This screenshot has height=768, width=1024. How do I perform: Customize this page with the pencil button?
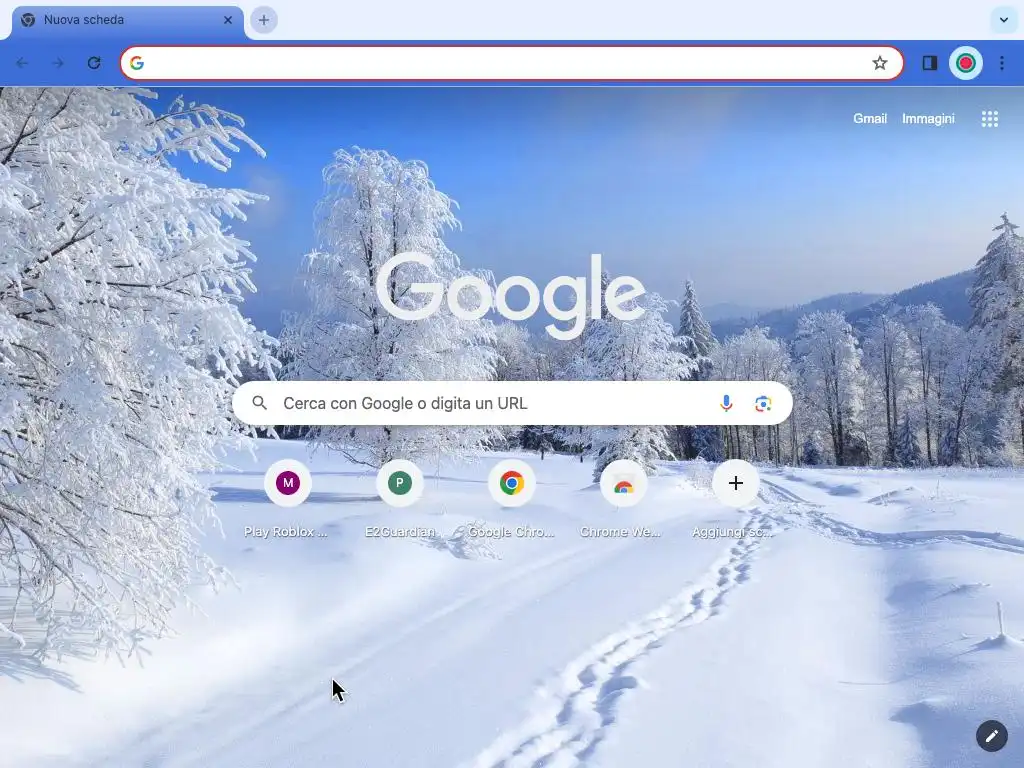pos(991,737)
